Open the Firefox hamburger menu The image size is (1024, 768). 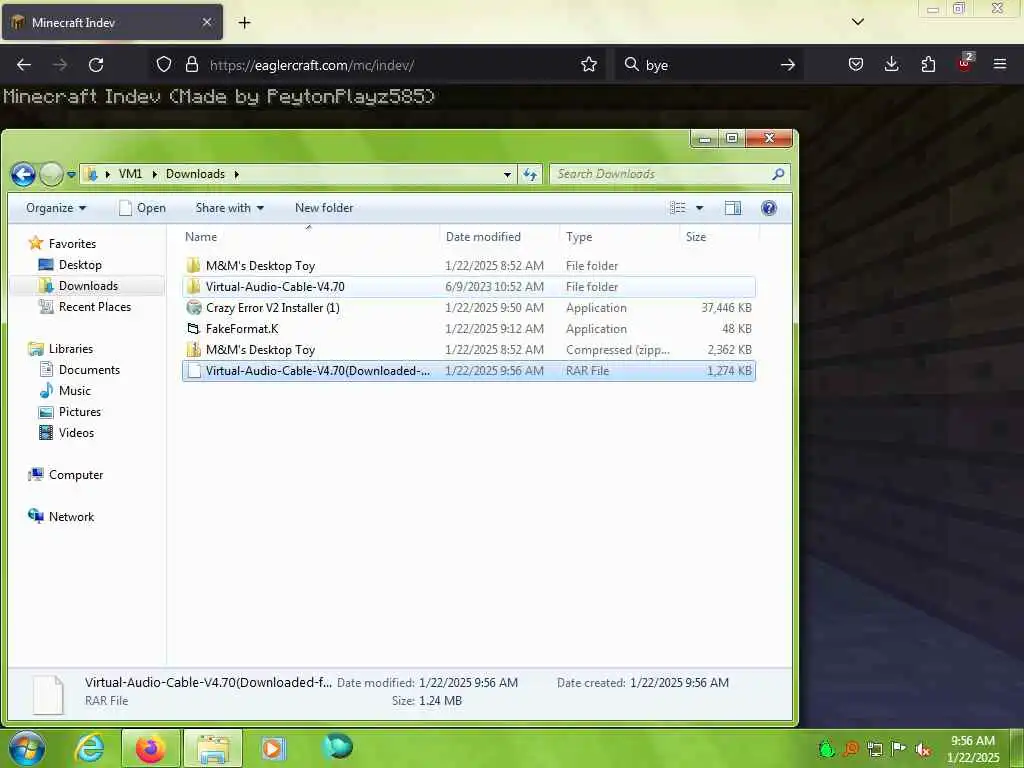click(x=1000, y=65)
